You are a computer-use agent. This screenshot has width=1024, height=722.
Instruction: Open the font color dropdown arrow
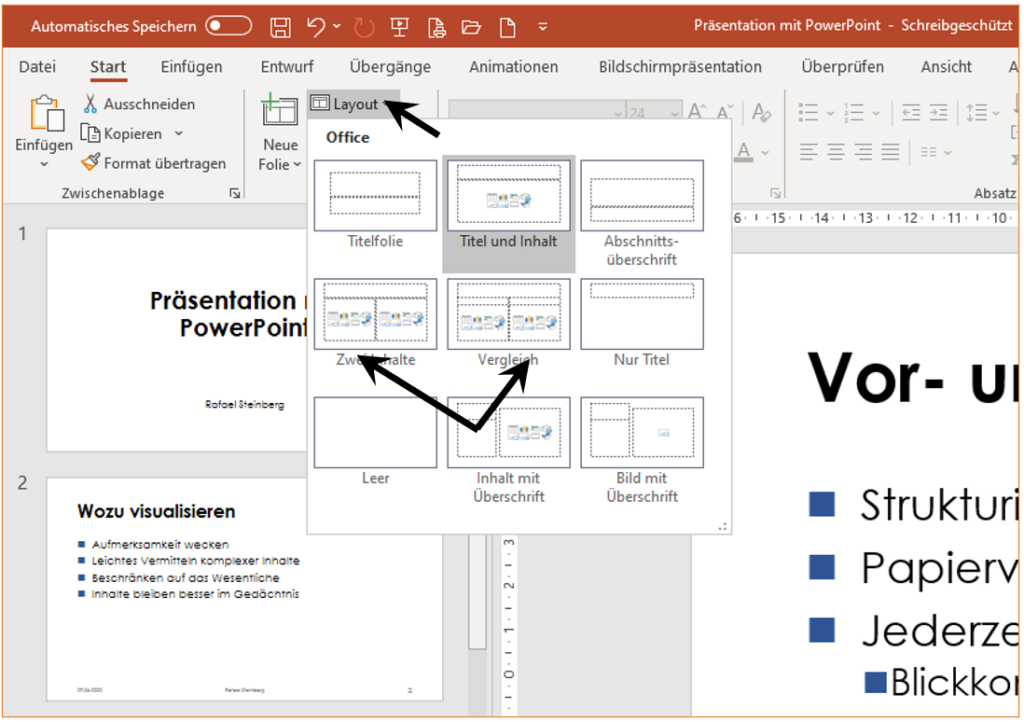coord(765,153)
